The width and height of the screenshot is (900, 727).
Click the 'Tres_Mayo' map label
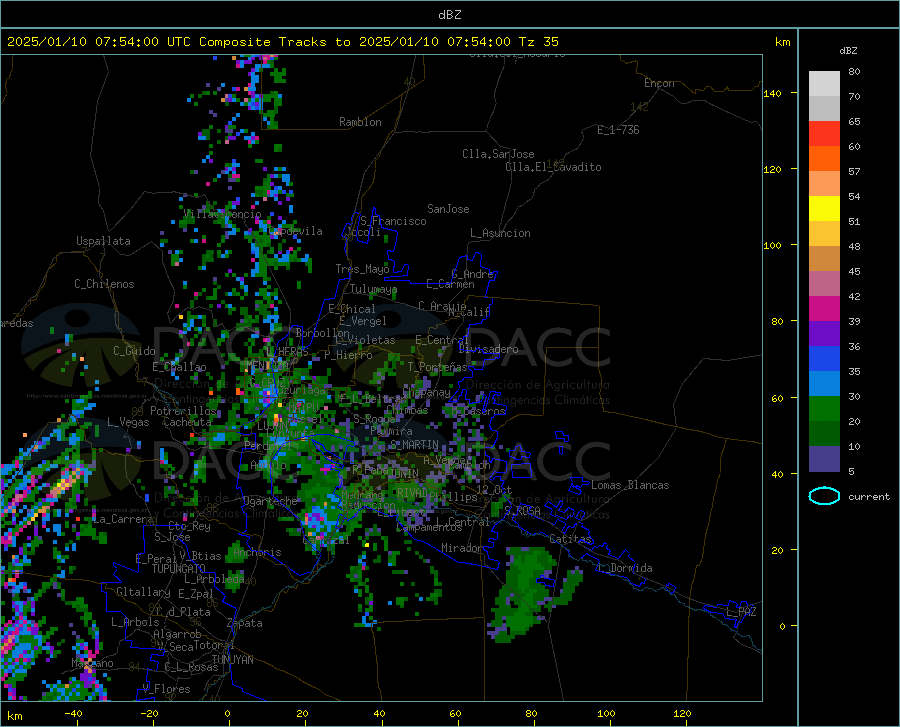(362, 269)
